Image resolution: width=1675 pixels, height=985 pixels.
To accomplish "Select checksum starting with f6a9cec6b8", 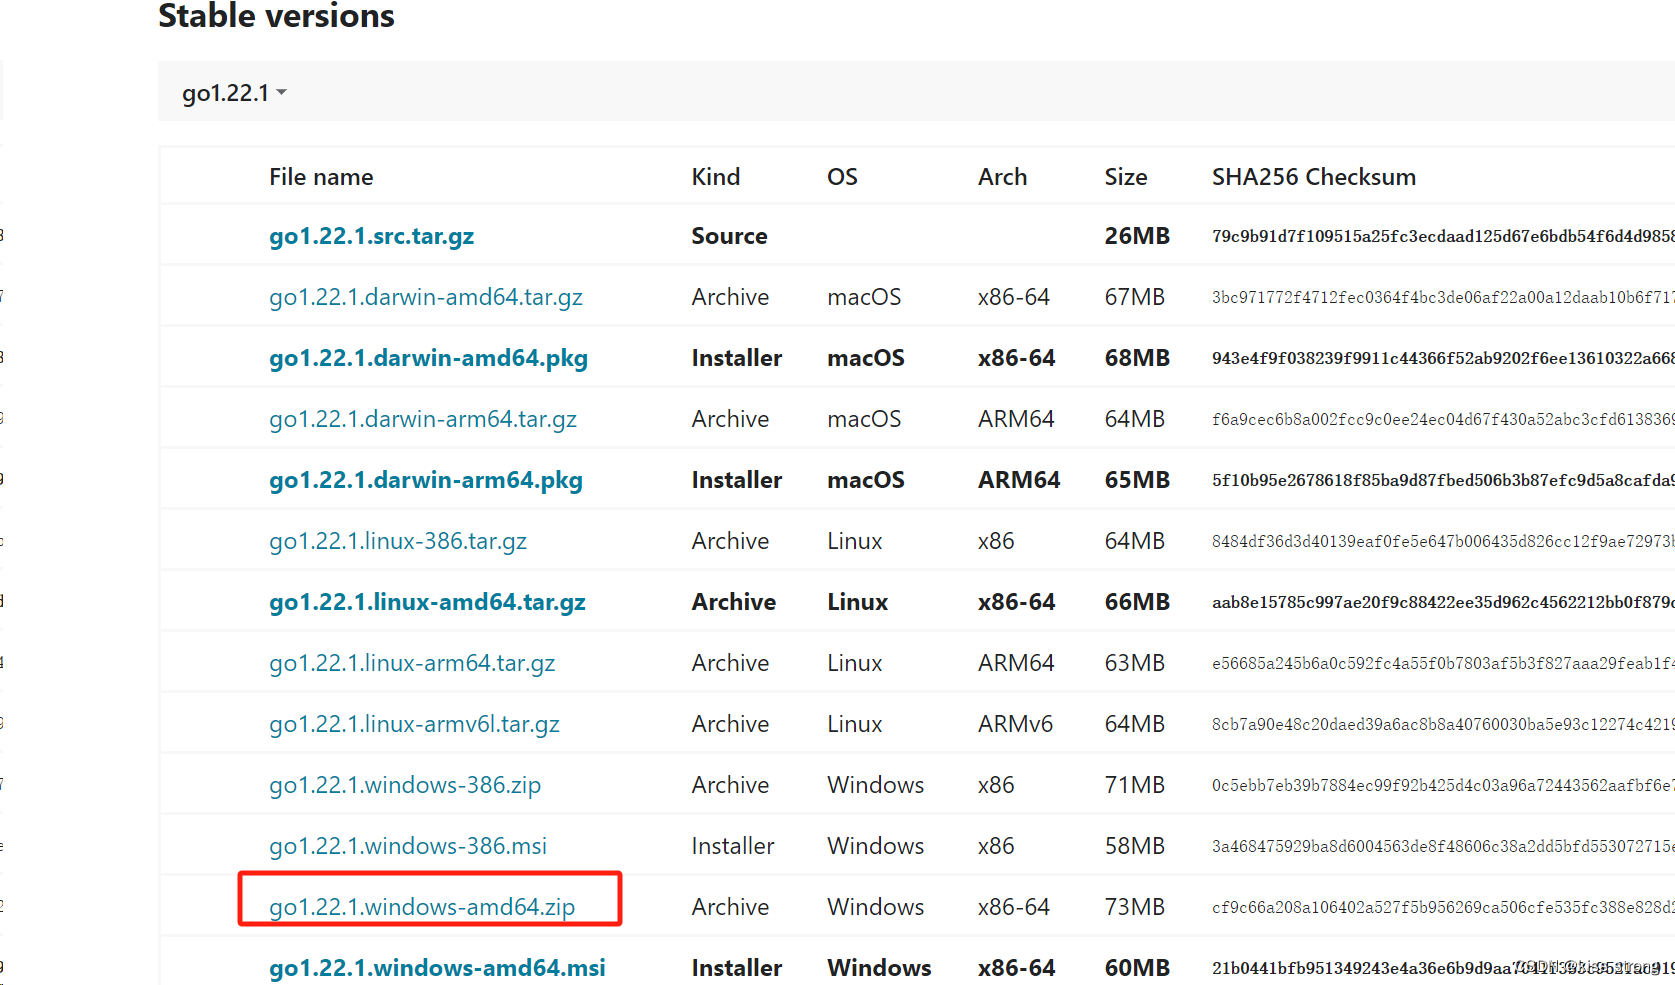I will (x=1443, y=419).
